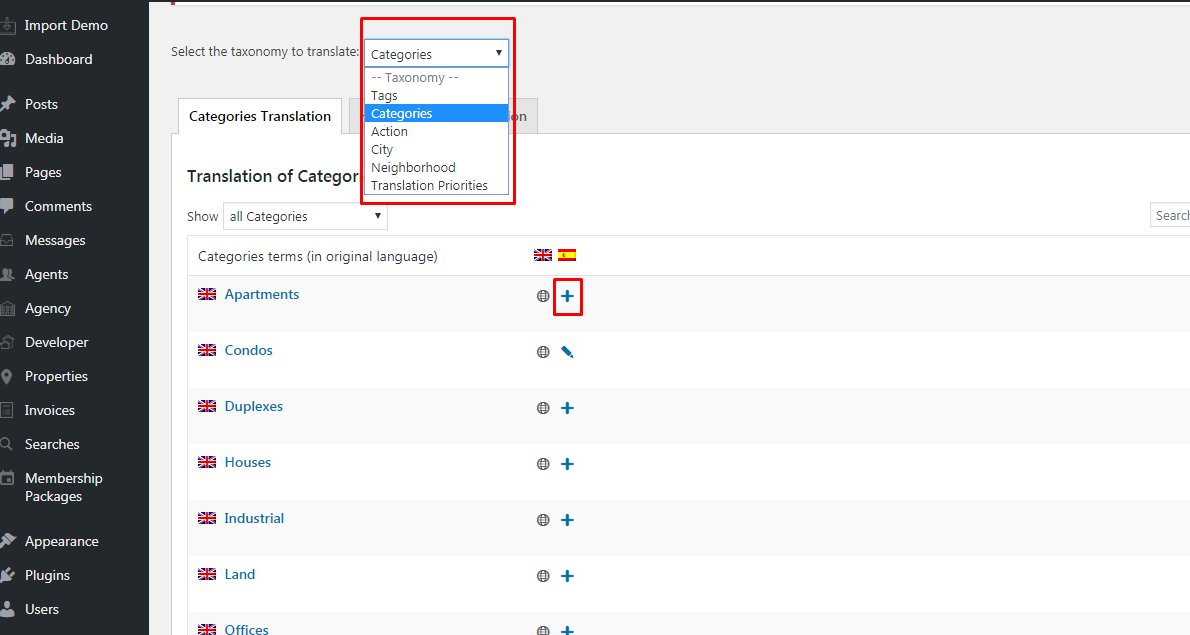This screenshot has width=1190, height=635.
Task: Choose Neighborhood from taxonomy list
Action: coord(413,168)
